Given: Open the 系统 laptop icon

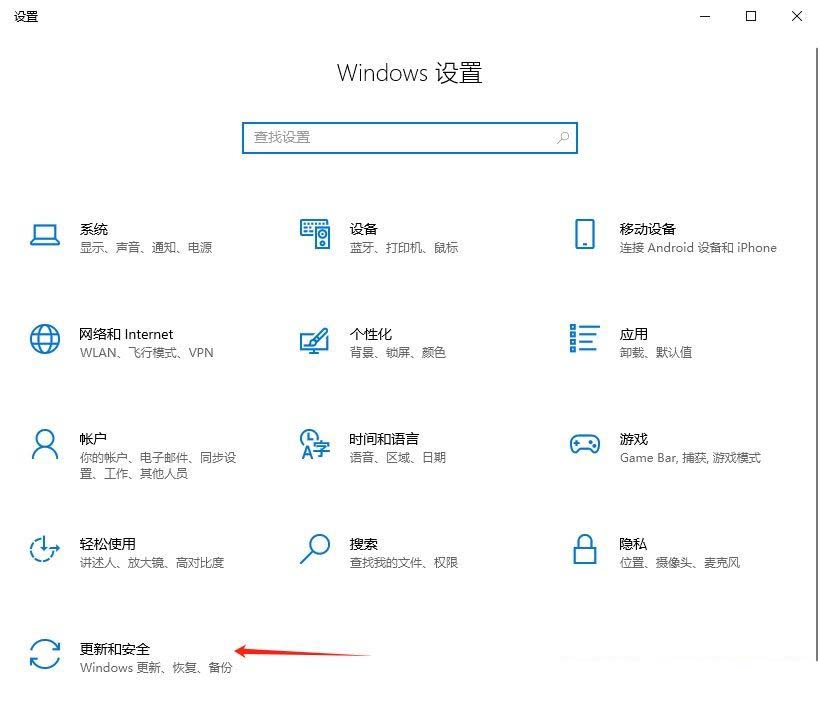Looking at the screenshot, I should click(x=45, y=235).
